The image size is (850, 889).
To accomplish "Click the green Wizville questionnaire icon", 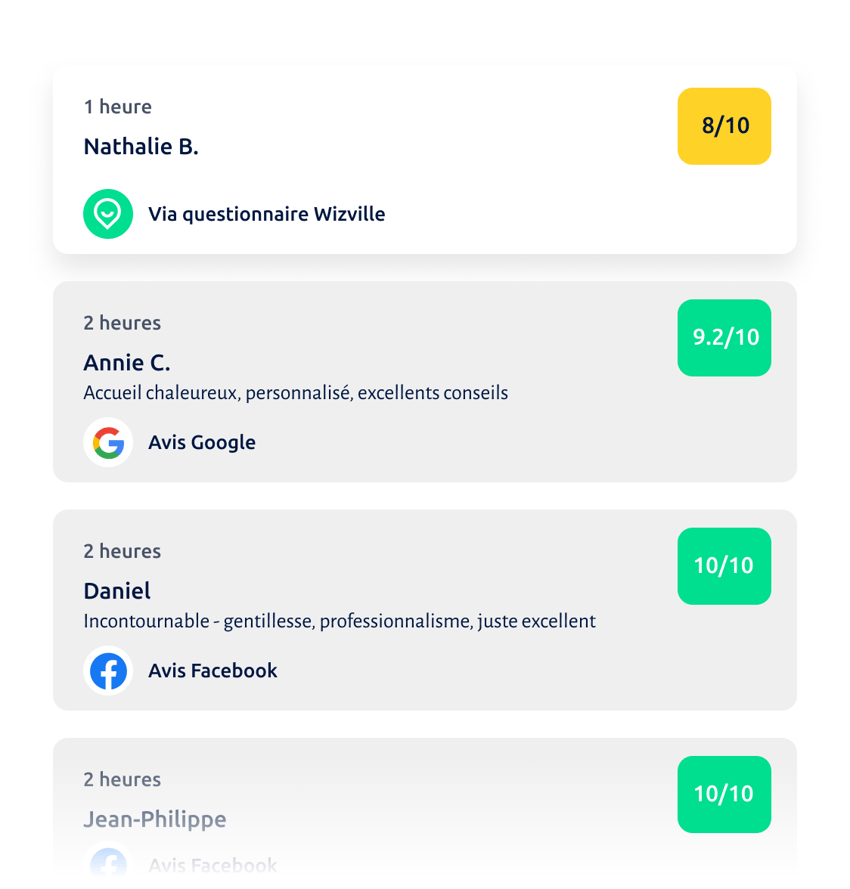I will (108, 214).
